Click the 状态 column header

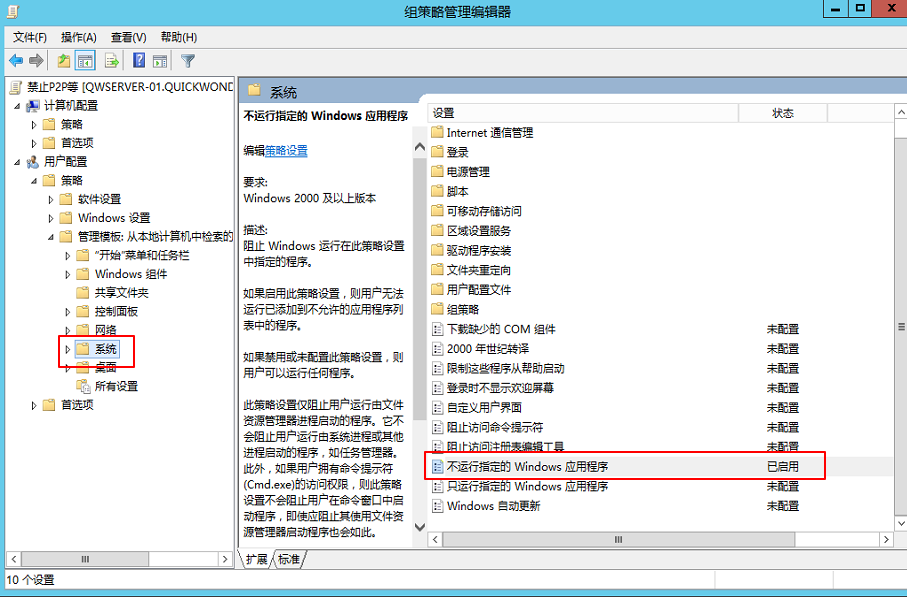pos(783,113)
